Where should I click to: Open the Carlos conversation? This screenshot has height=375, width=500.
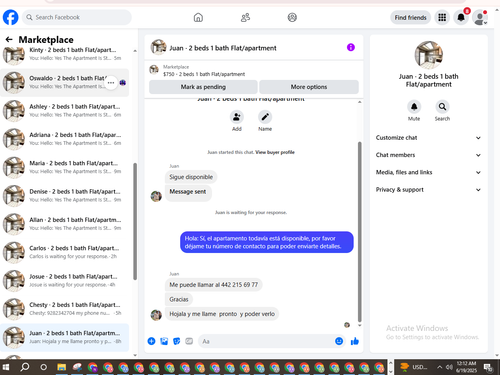tap(64, 252)
